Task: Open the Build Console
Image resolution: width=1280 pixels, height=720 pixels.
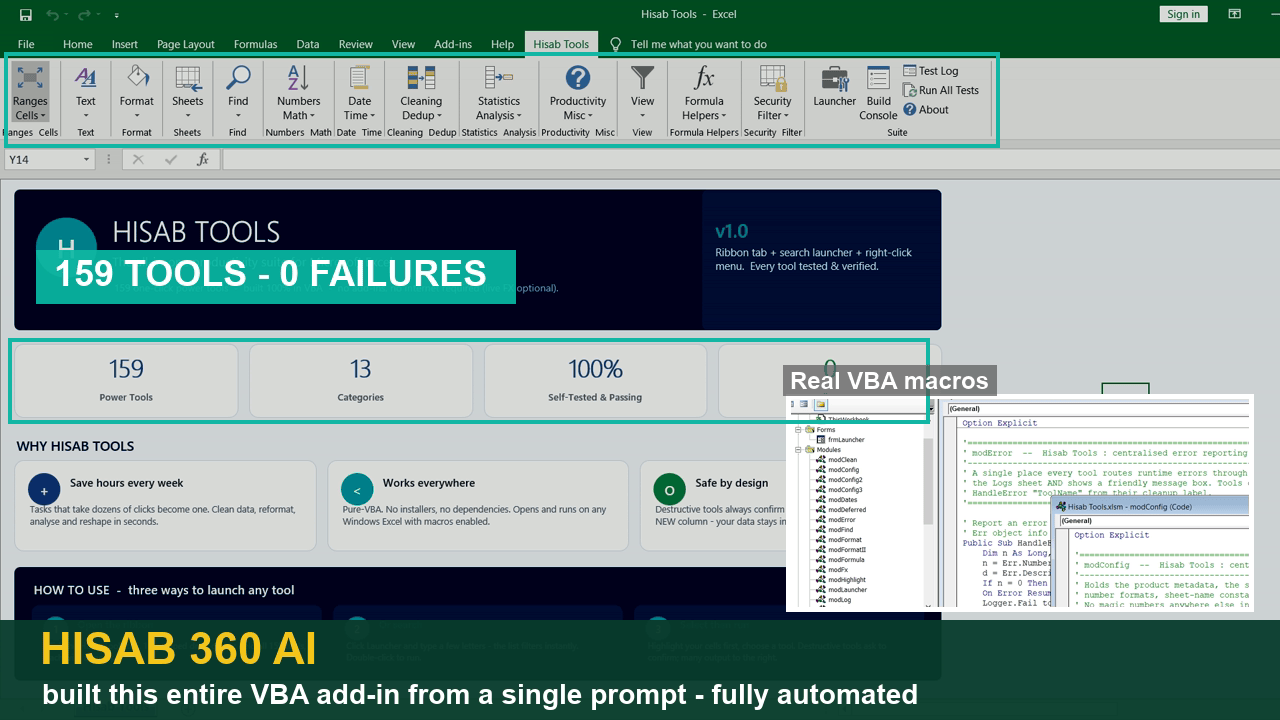Action: point(878,93)
